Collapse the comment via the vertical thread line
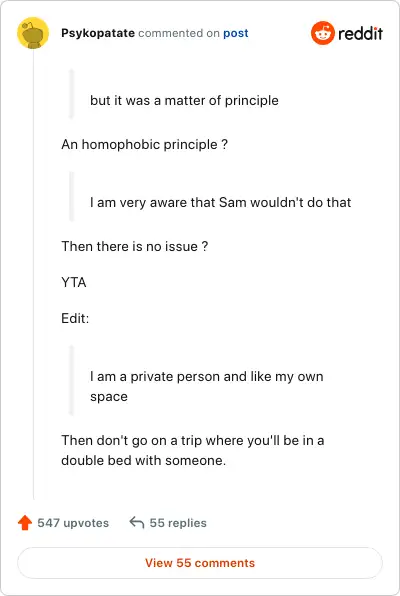This screenshot has width=400, height=596. point(33,274)
